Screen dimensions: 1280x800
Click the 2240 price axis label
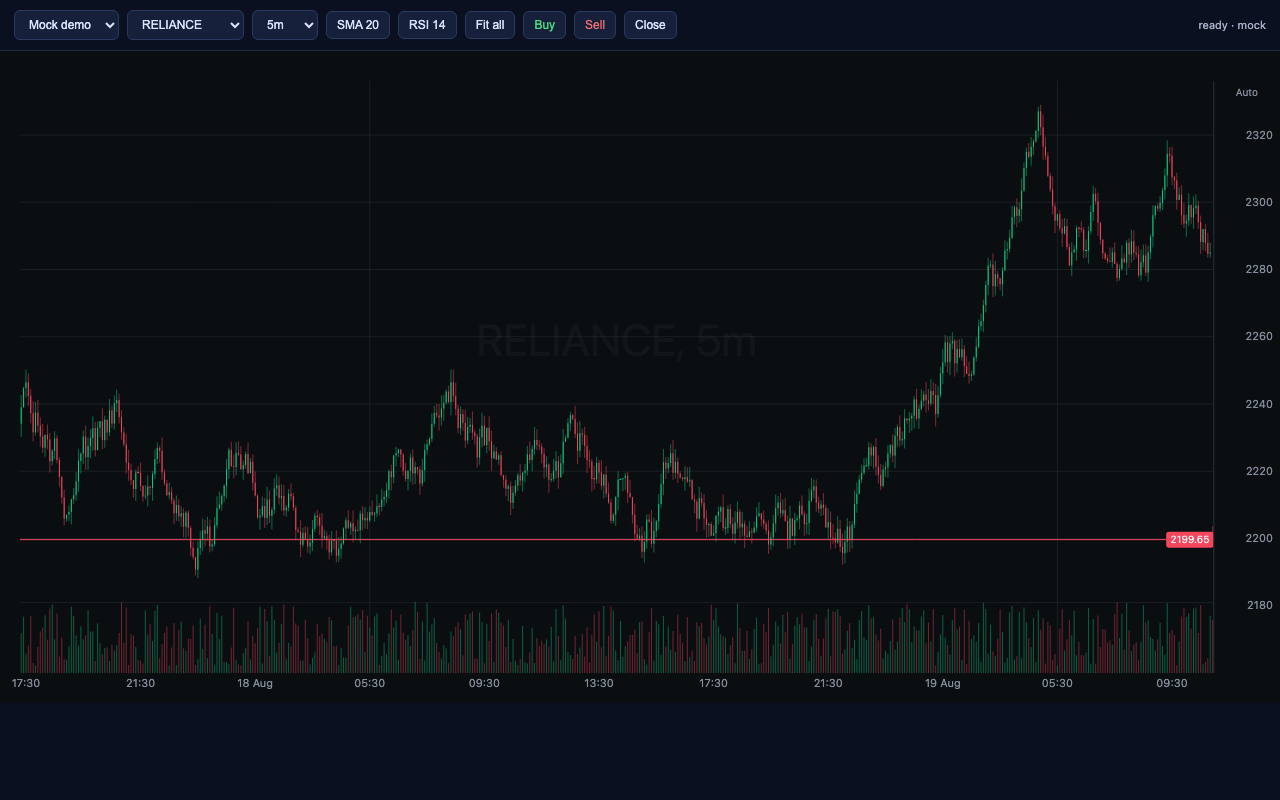(1259, 404)
